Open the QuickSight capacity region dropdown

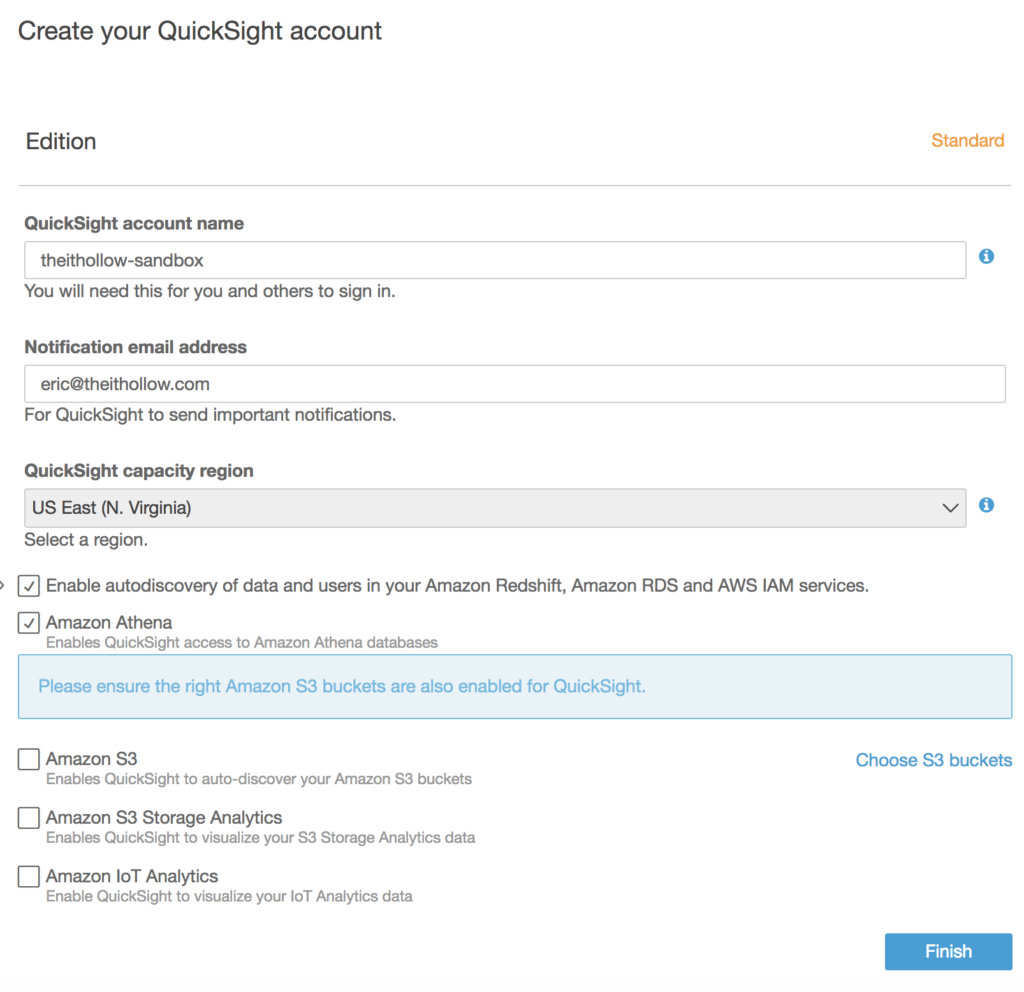pos(495,508)
